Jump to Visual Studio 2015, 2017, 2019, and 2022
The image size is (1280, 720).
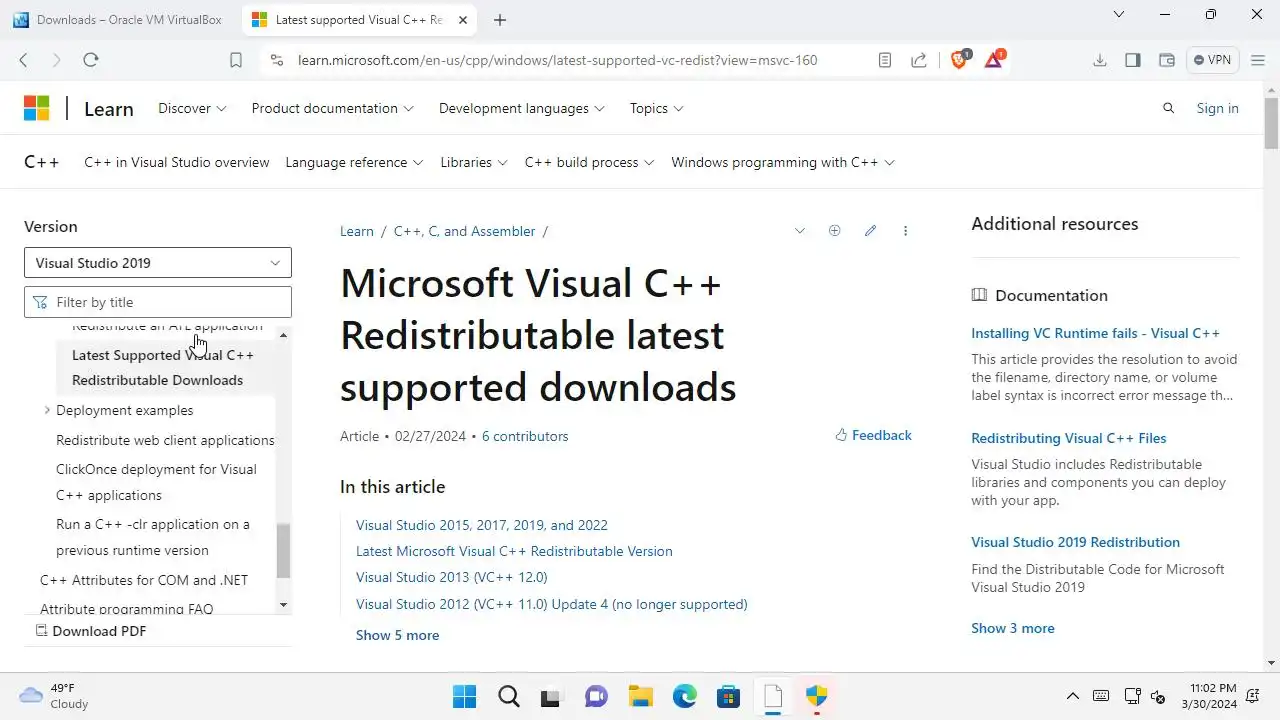[x=482, y=525]
